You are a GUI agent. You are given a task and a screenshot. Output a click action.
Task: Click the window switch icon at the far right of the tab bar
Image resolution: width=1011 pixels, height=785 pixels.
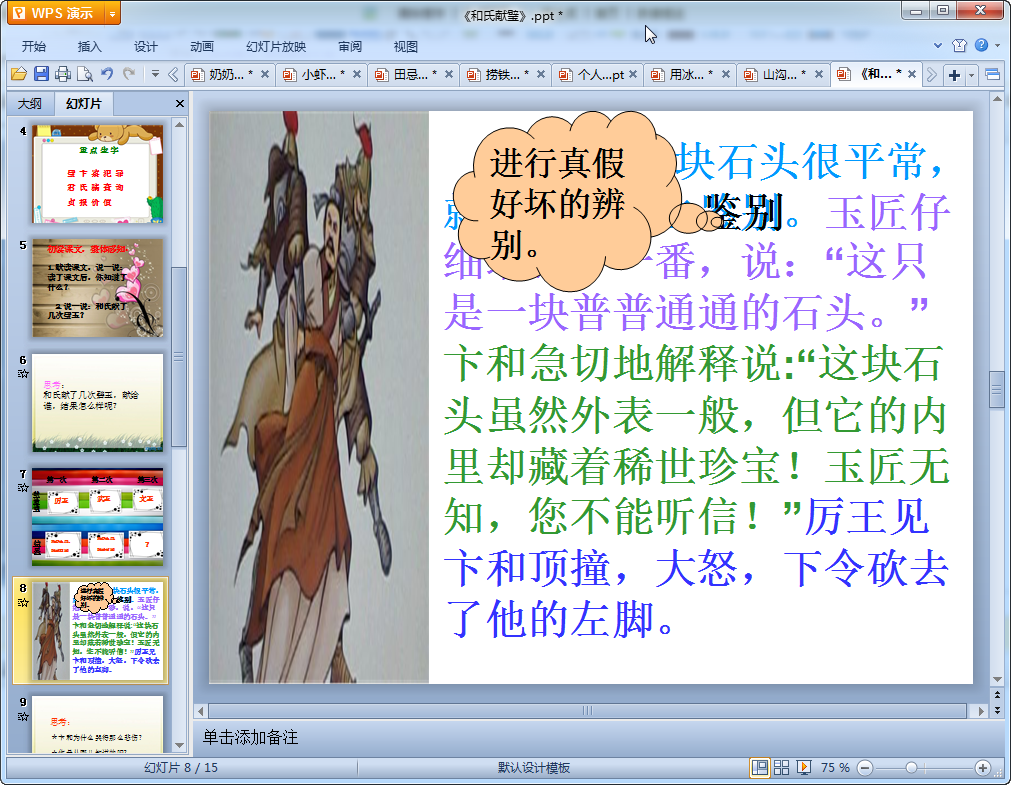(993, 75)
